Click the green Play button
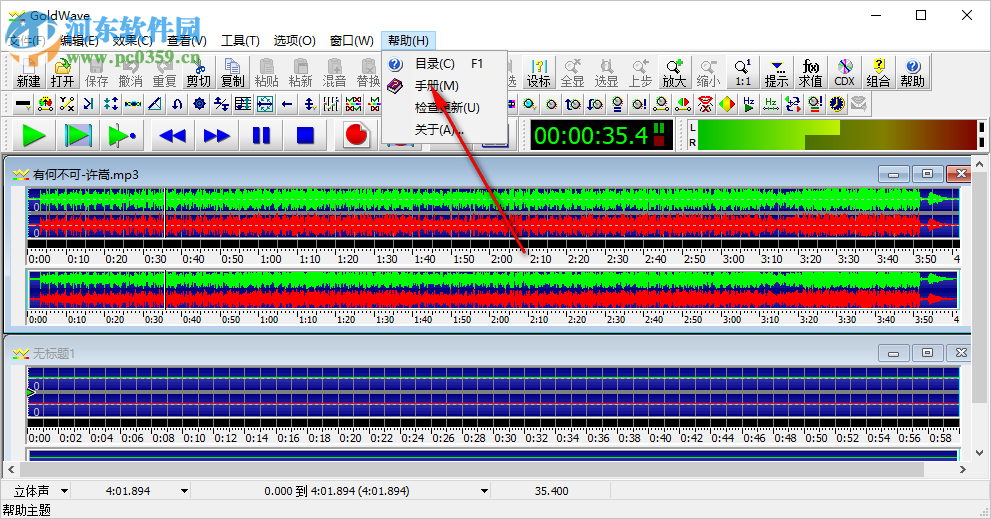The height and width of the screenshot is (519, 991). [x=34, y=135]
